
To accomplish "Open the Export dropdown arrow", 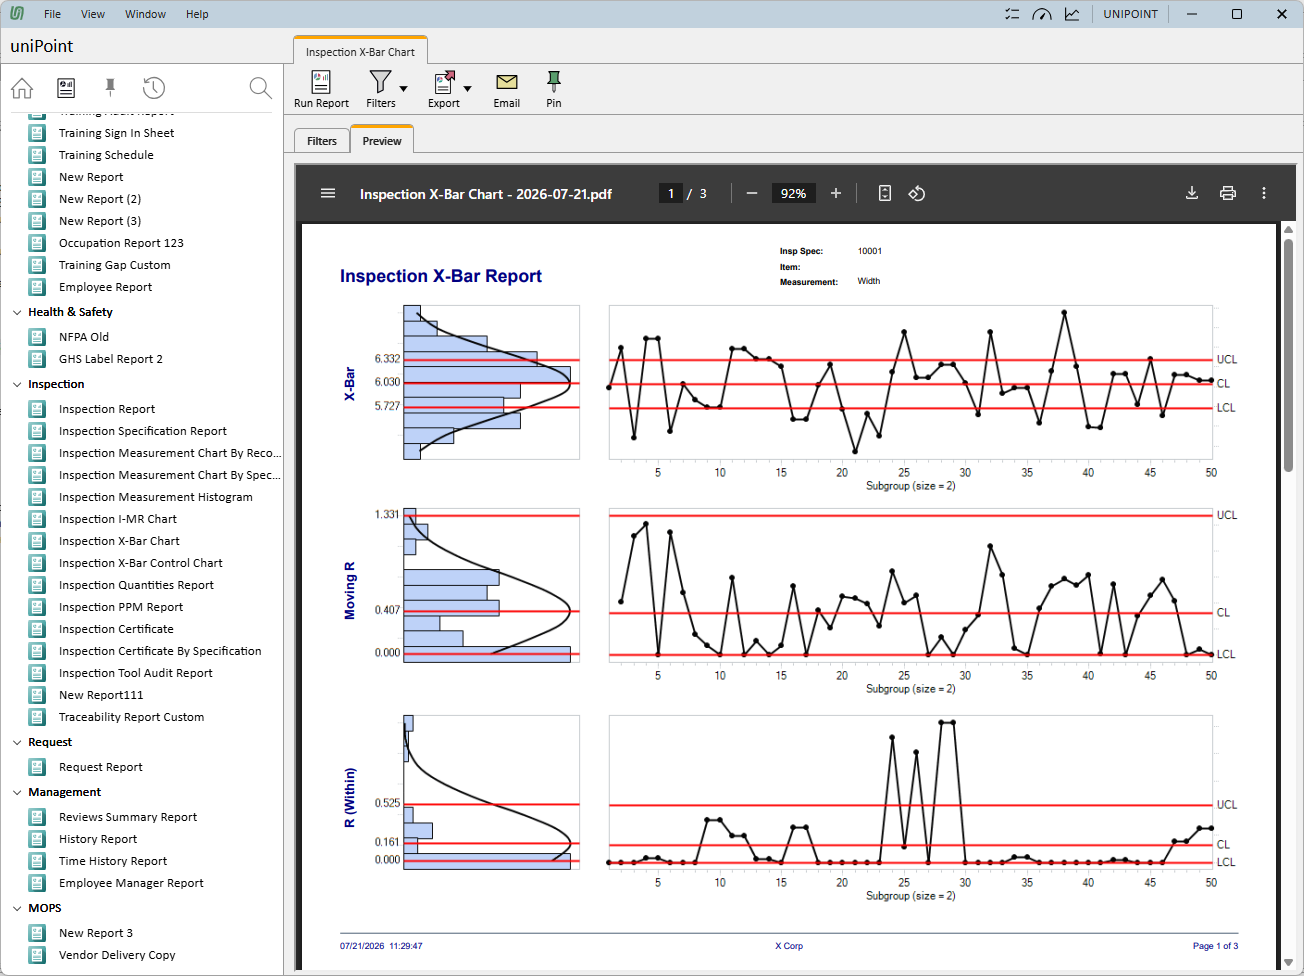I will [467, 89].
